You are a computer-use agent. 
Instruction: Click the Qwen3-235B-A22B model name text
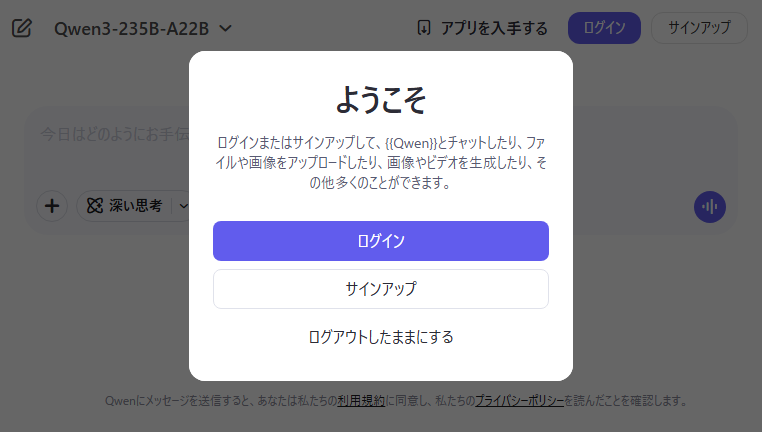point(131,29)
